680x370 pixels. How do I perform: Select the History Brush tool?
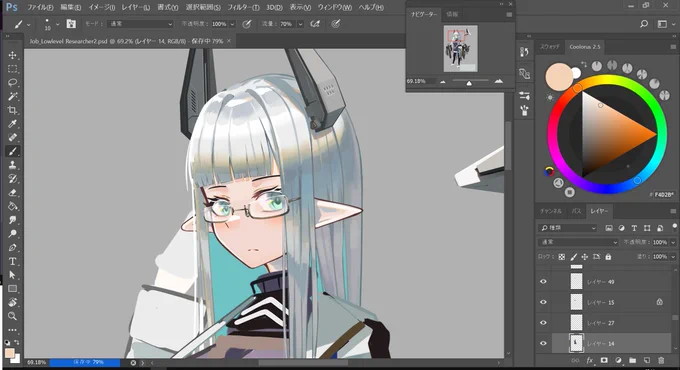pyautogui.click(x=12, y=179)
